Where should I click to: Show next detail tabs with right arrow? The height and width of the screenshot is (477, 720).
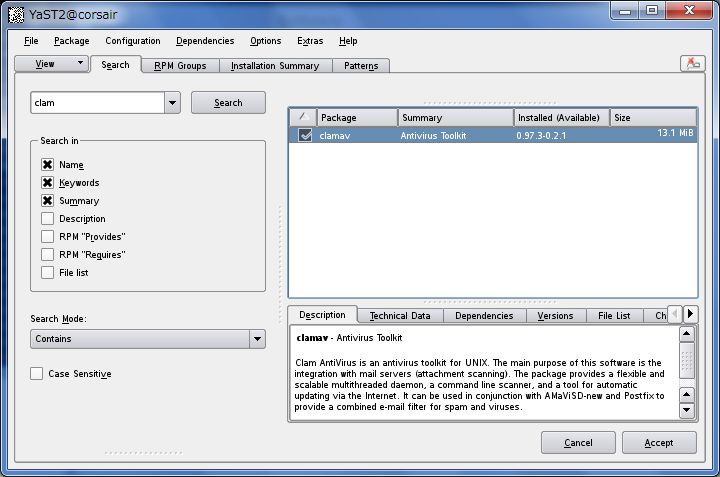[x=690, y=314]
